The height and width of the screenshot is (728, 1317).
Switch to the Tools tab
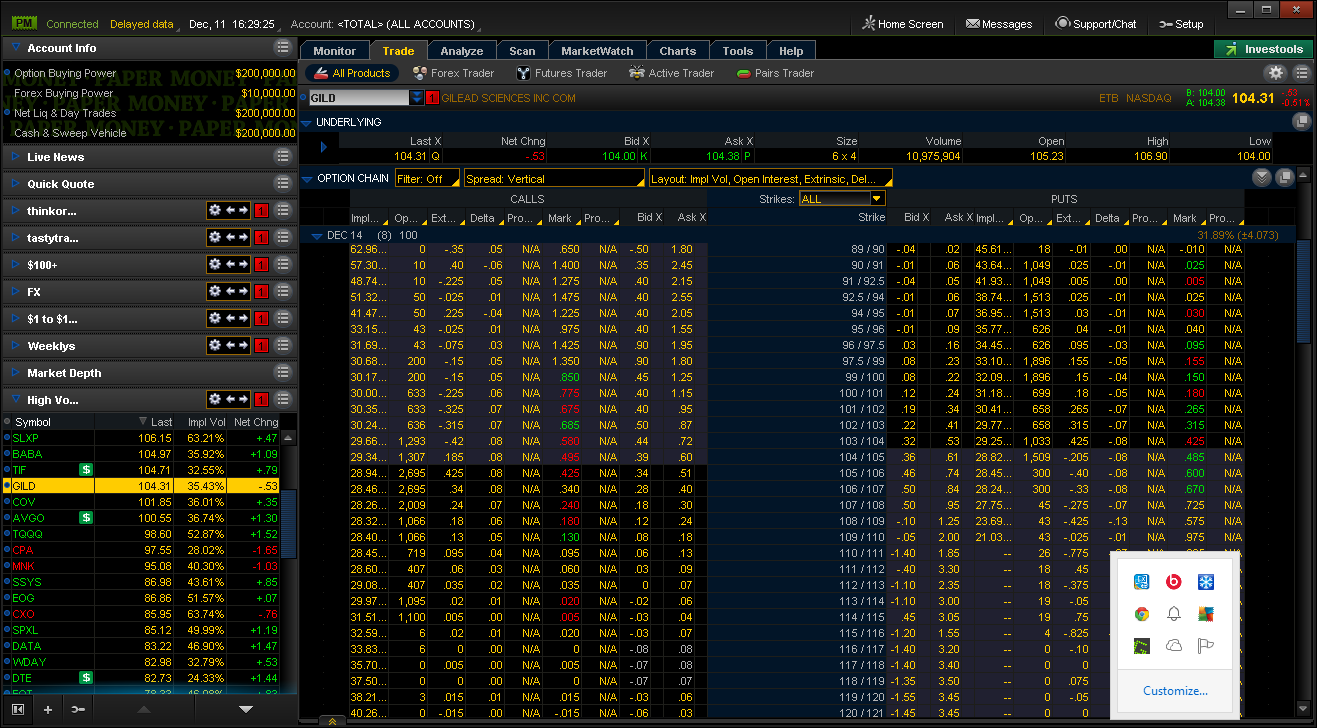(738, 51)
